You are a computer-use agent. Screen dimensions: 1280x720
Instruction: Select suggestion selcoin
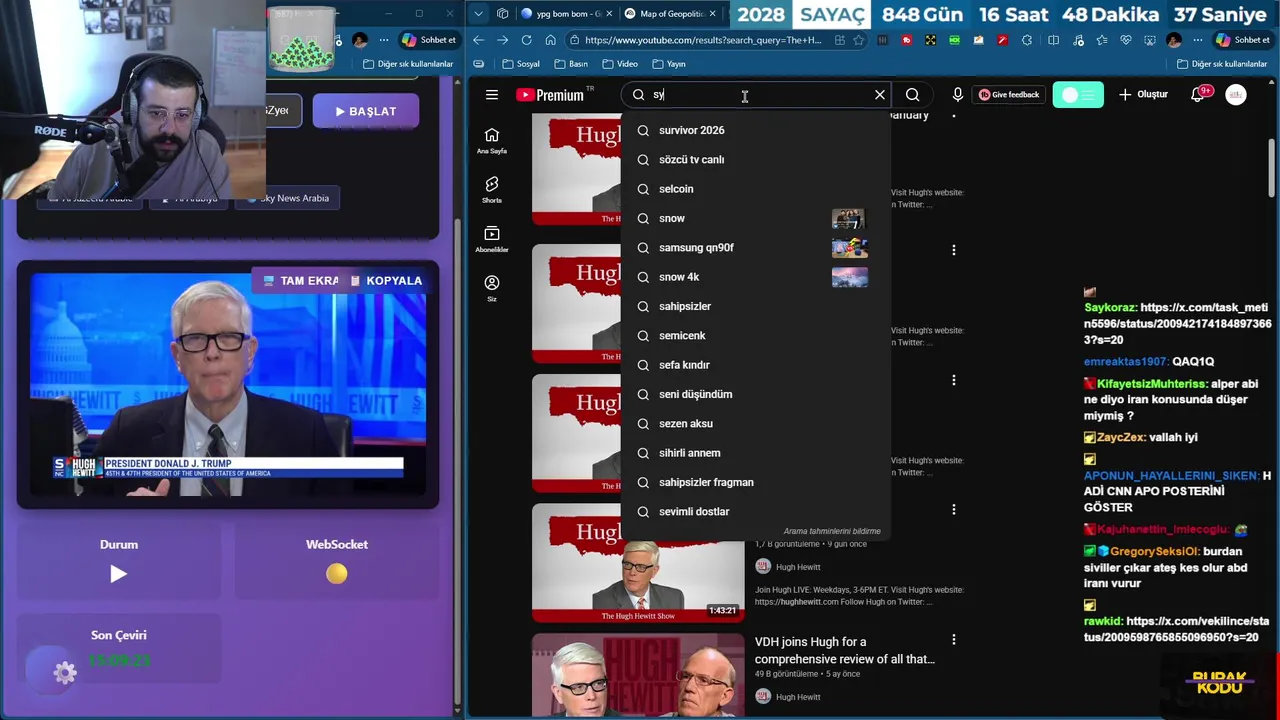pos(755,189)
